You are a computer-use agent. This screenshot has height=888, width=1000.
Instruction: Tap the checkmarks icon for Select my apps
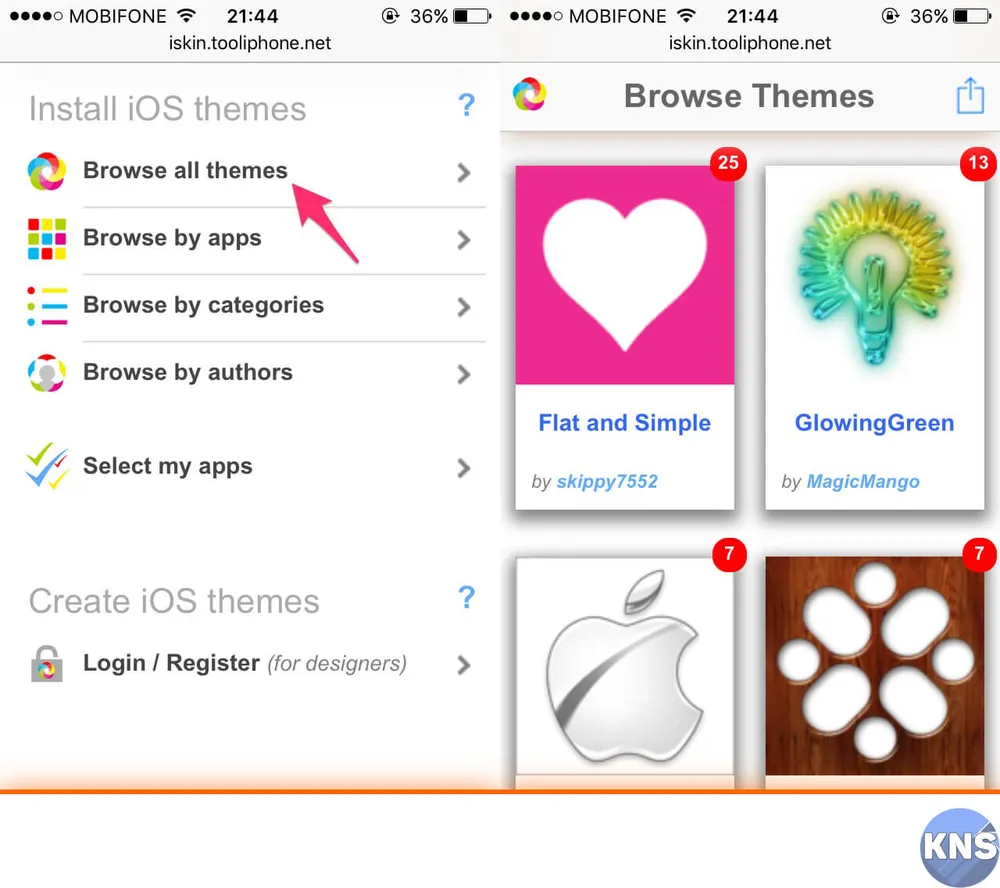click(x=47, y=466)
